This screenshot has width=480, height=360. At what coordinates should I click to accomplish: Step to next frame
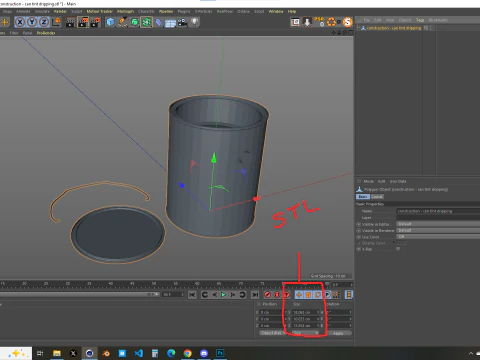pyautogui.click(x=233, y=295)
